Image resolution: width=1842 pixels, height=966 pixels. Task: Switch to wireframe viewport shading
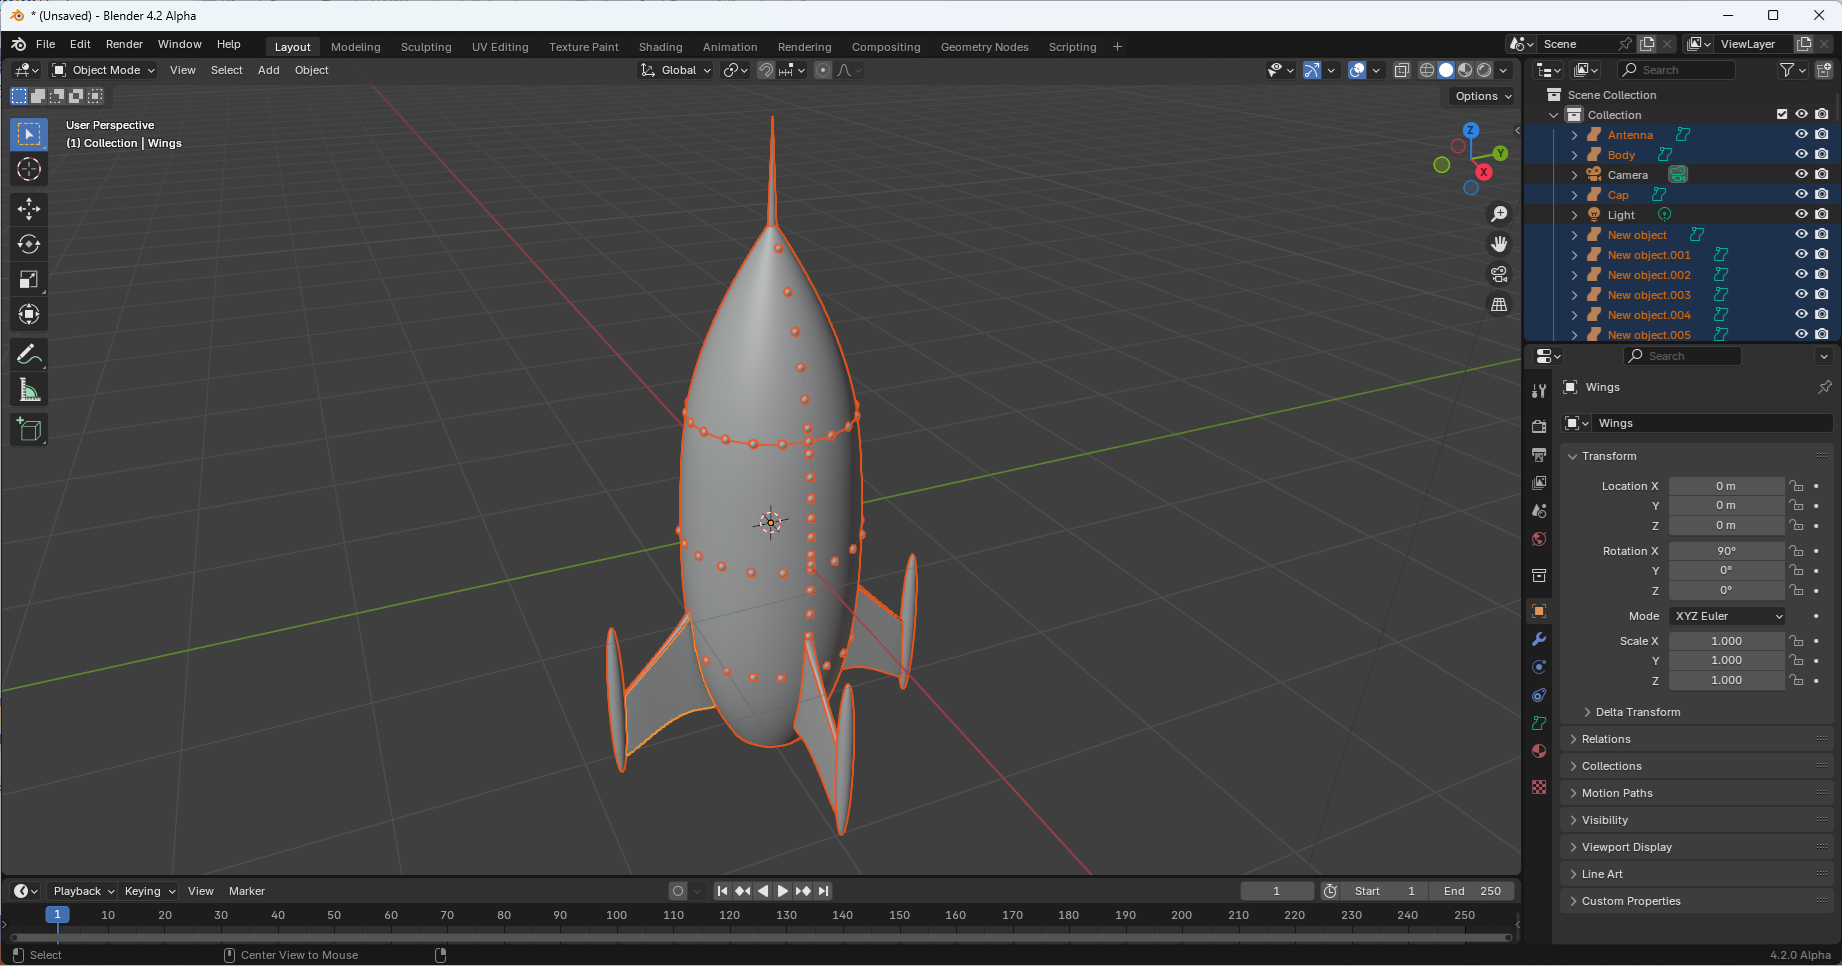click(1427, 70)
